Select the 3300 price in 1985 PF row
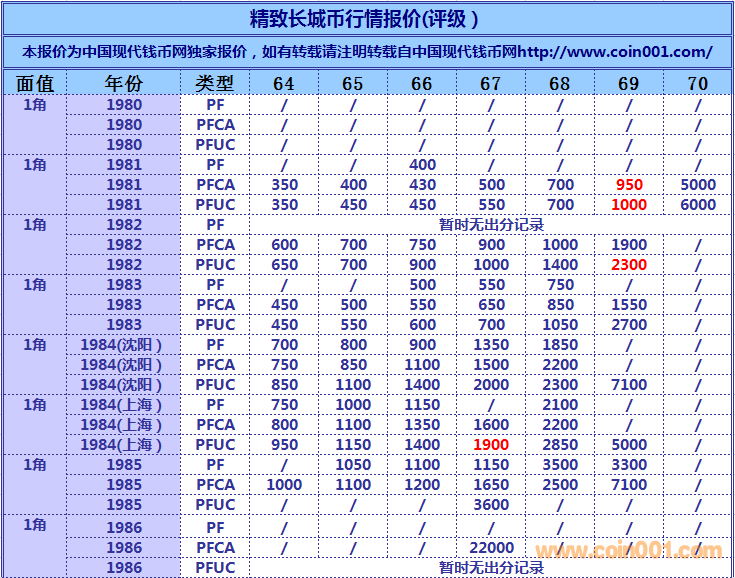The height and width of the screenshot is (578, 735). [629, 465]
